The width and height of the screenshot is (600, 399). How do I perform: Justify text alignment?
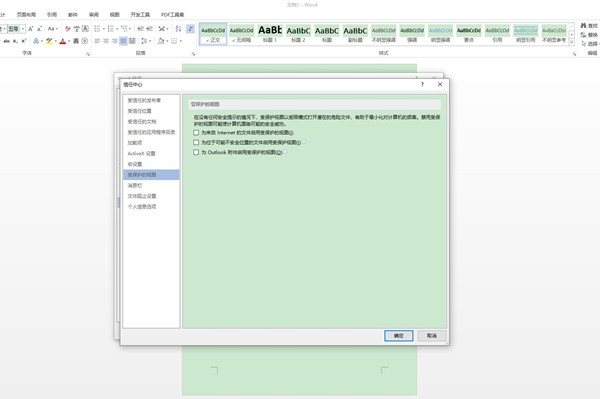(x=123, y=41)
